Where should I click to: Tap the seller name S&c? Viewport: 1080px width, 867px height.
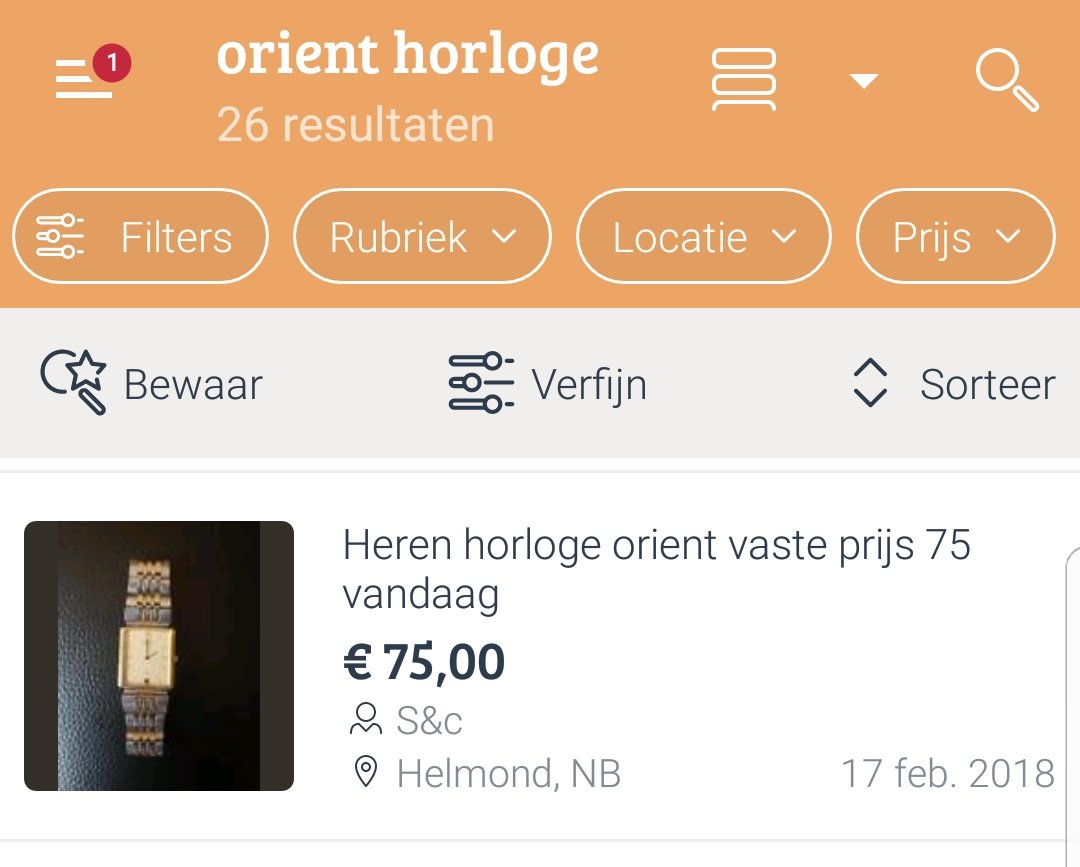429,721
